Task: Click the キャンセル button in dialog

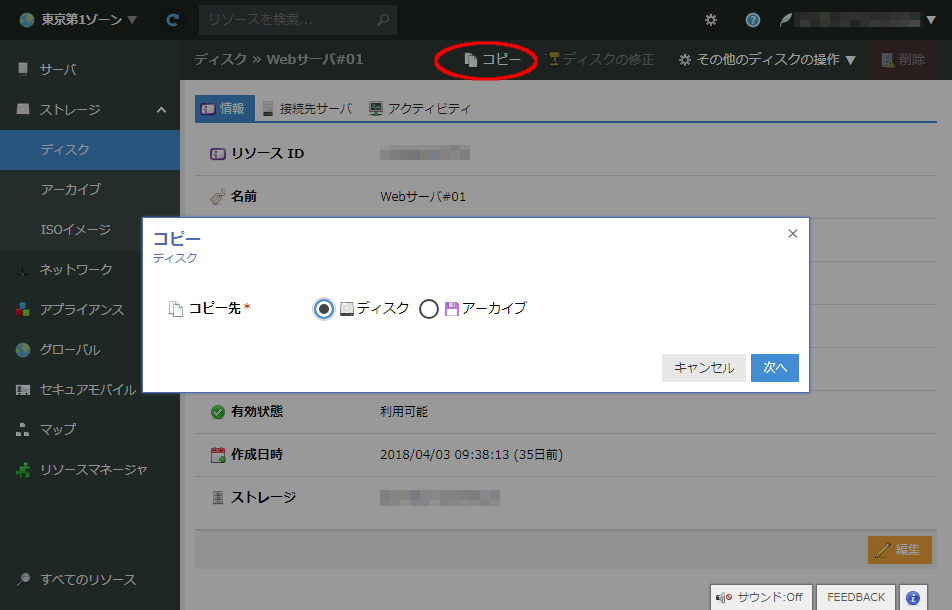Action: coord(703,367)
